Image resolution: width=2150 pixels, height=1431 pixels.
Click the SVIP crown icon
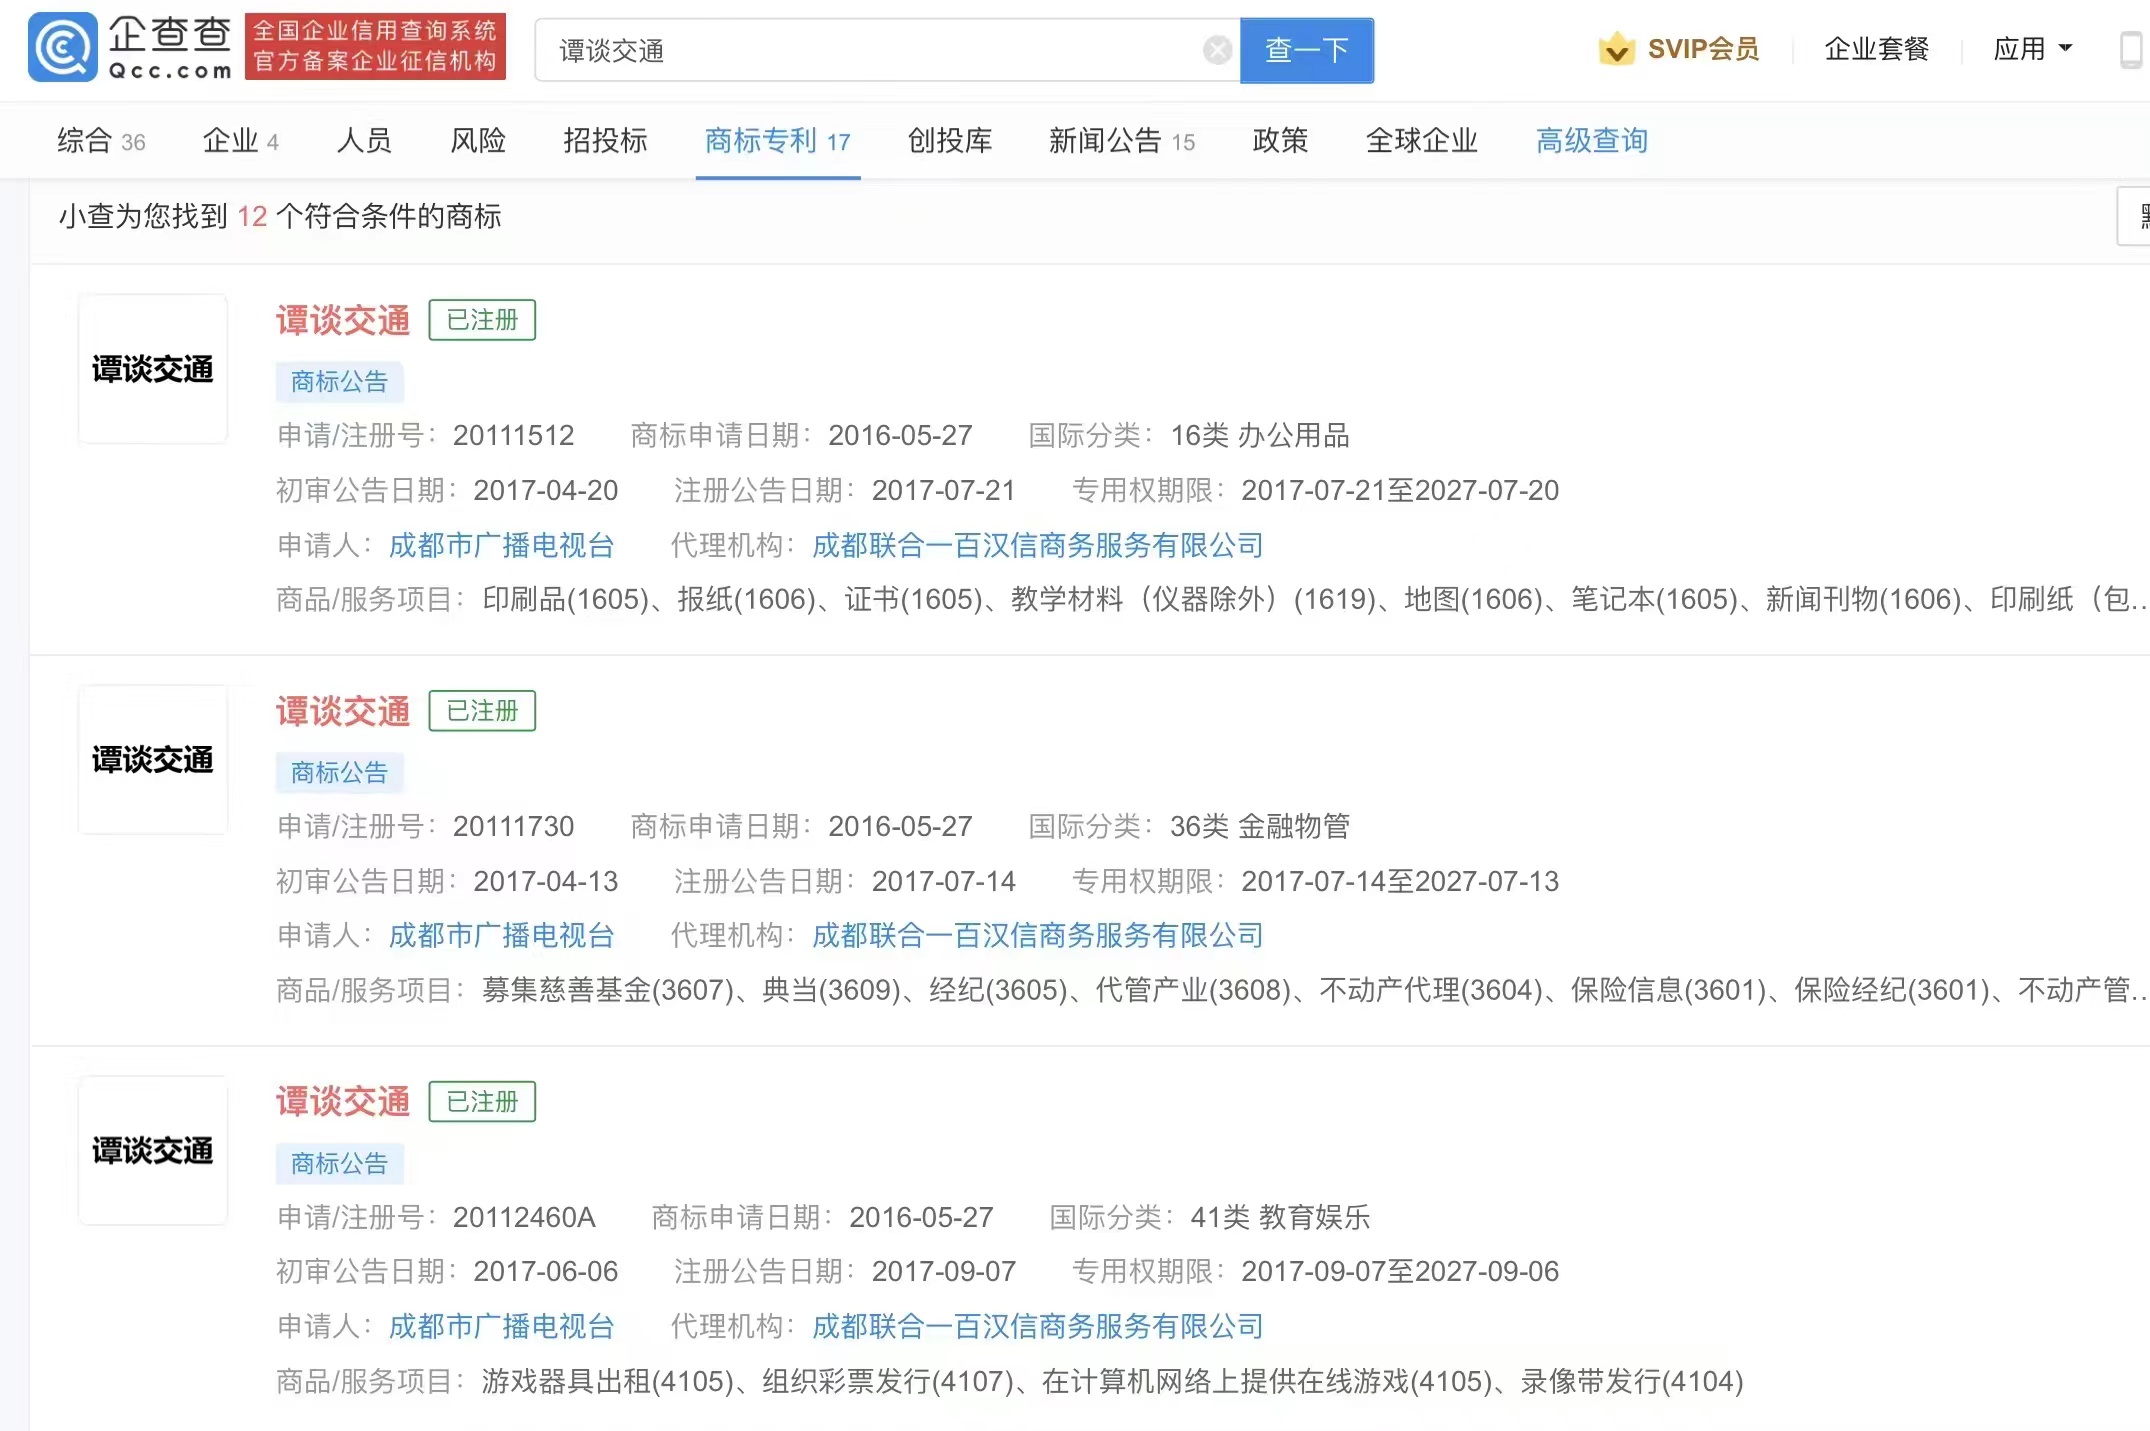(x=1615, y=49)
